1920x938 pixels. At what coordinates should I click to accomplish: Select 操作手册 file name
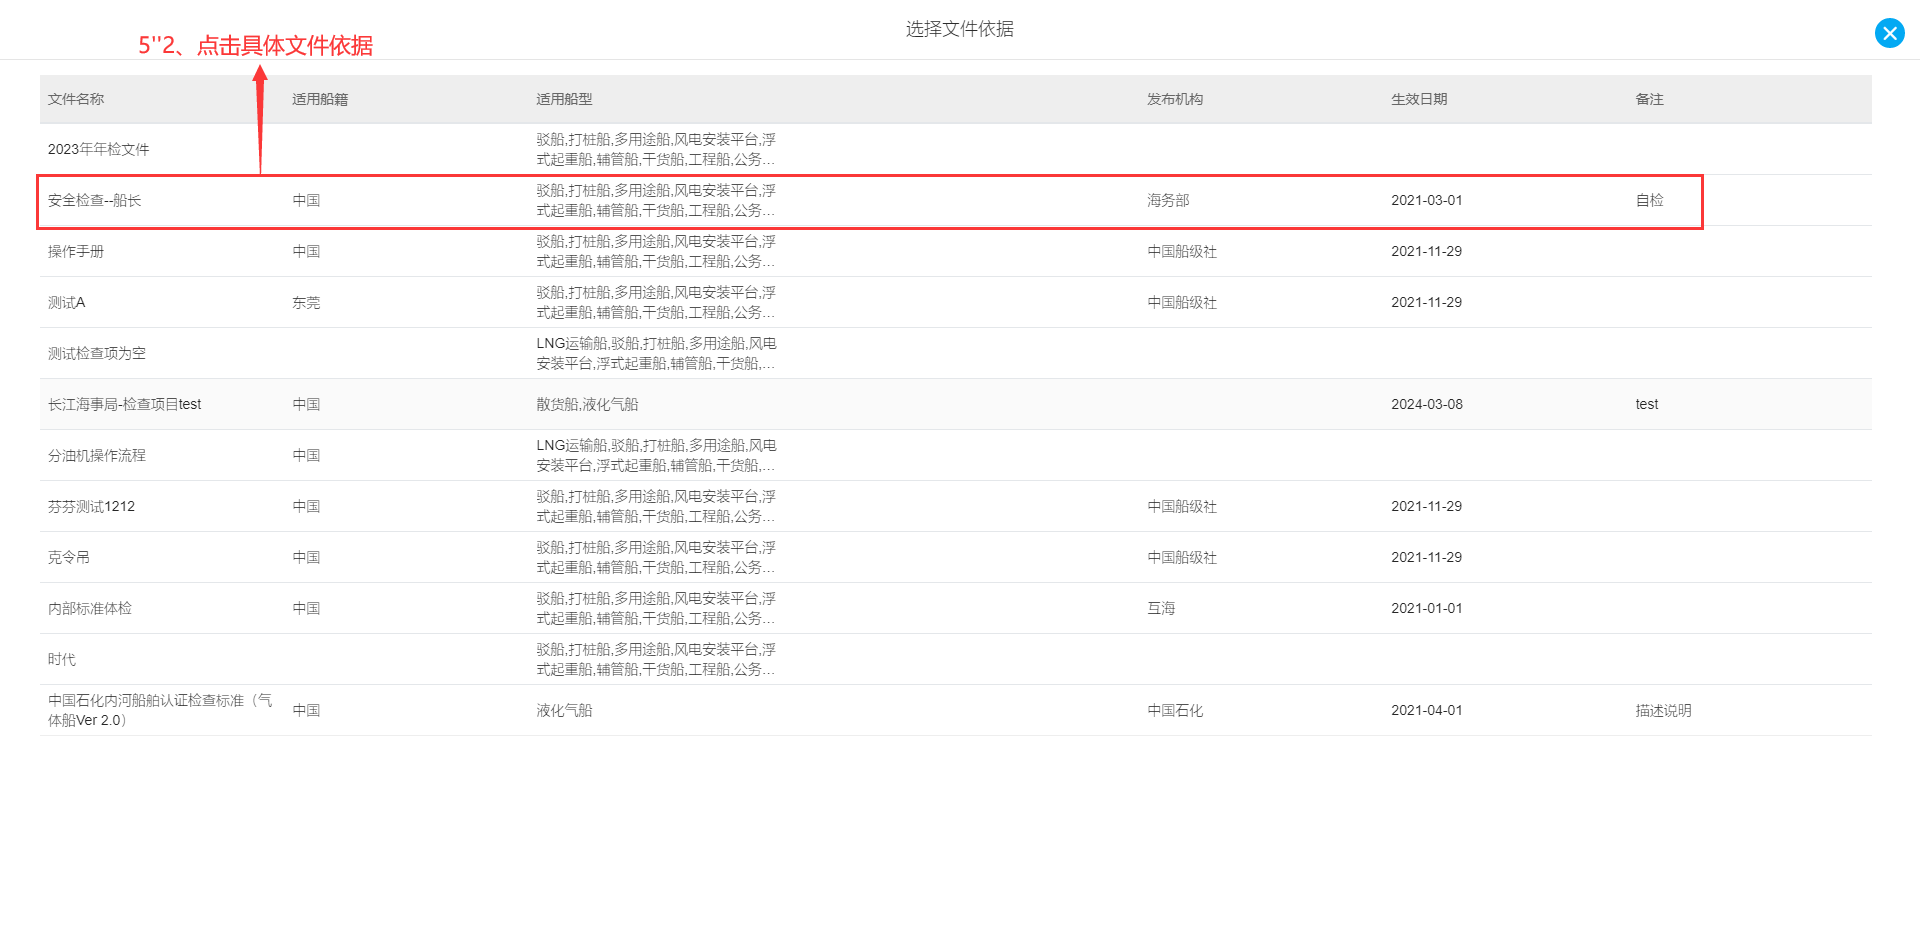(76, 251)
